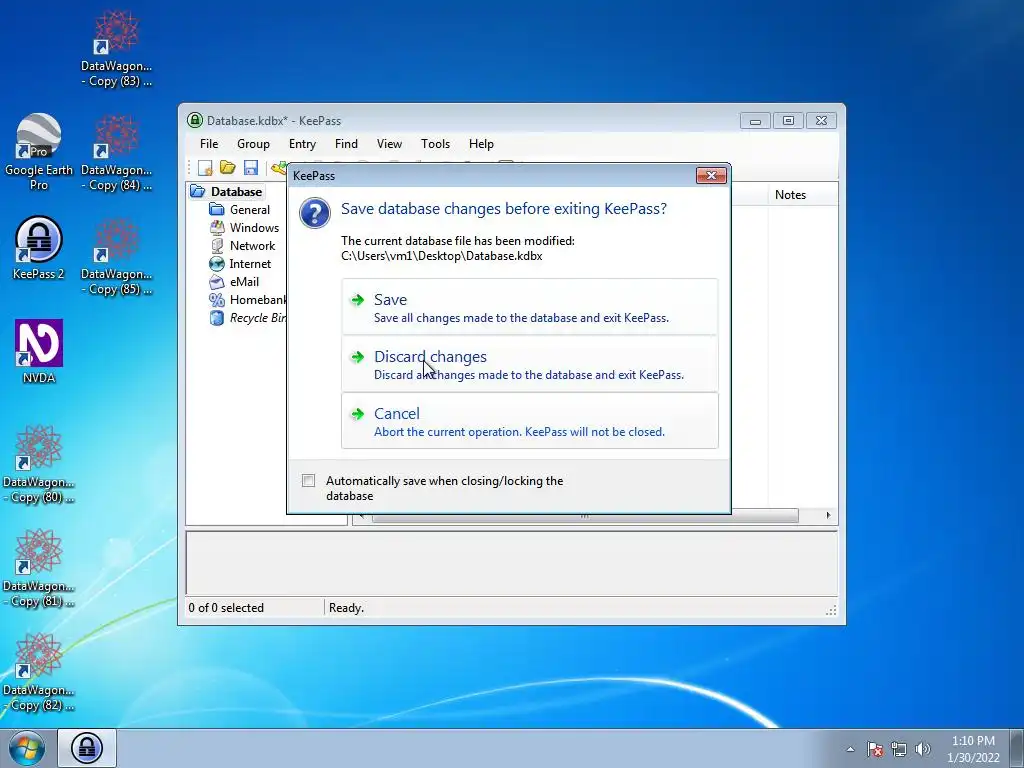Viewport: 1024px width, 768px height.
Task: Open the Group menu
Action: tap(253, 144)
